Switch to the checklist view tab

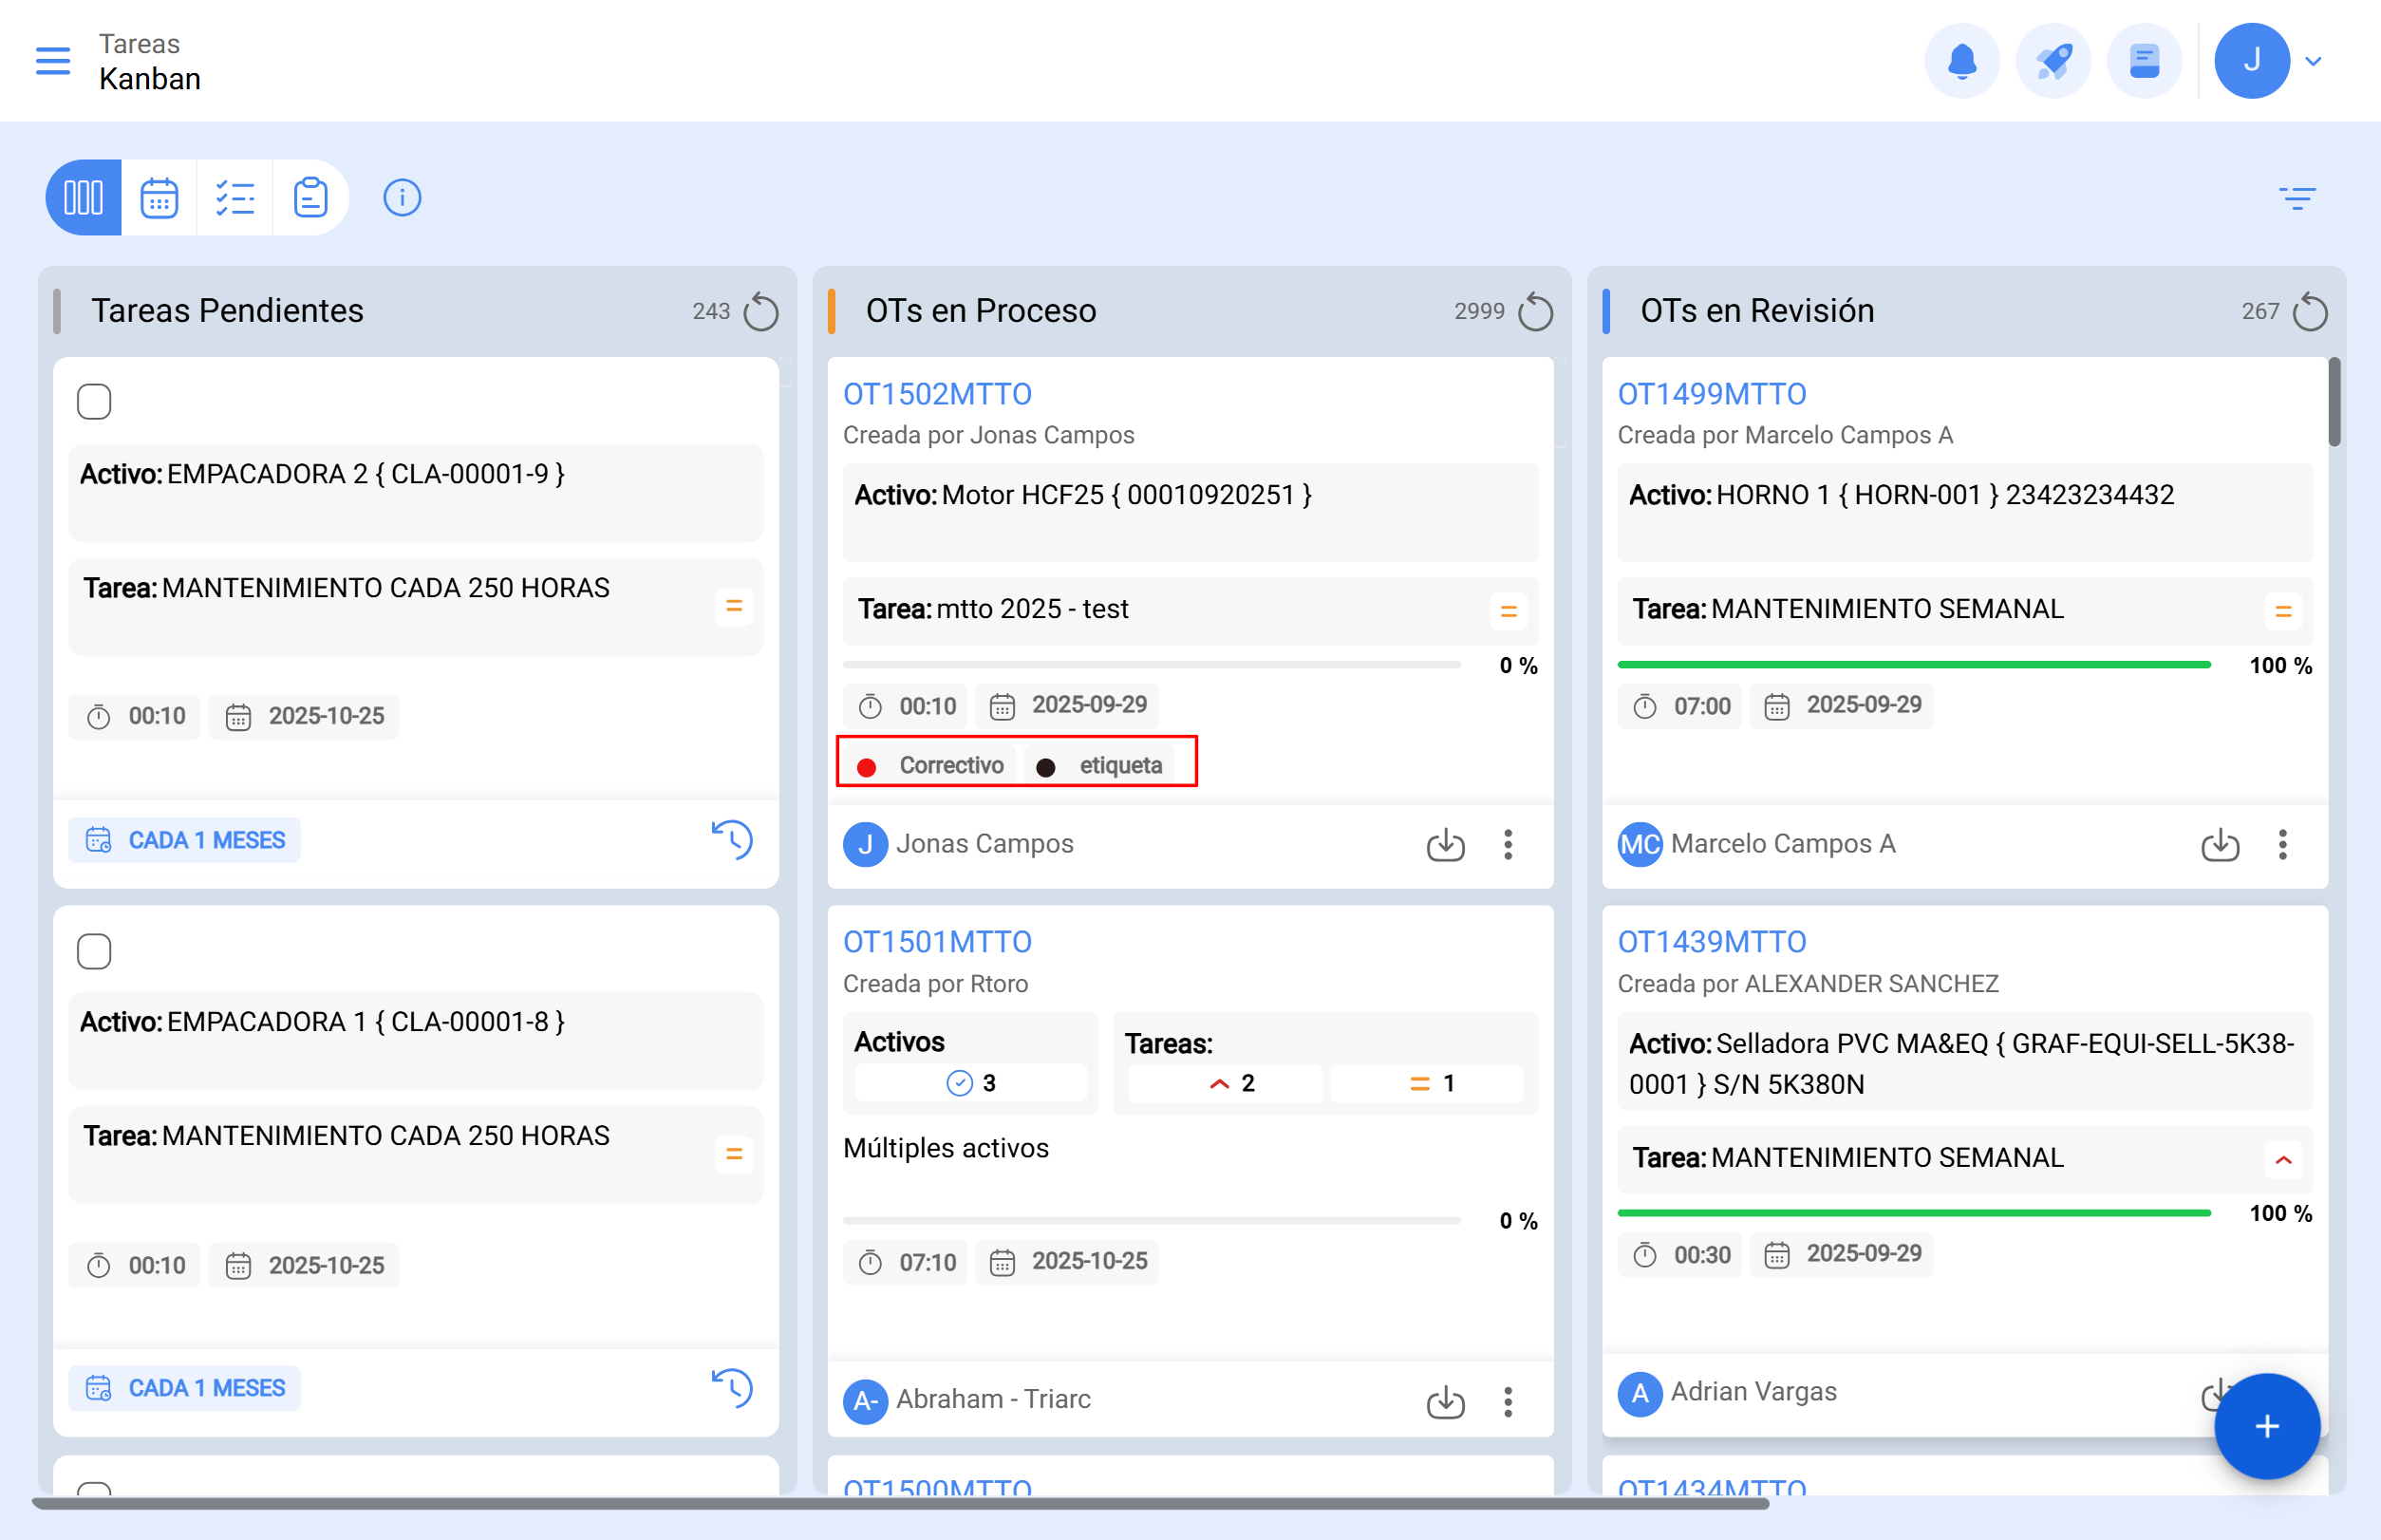(x=235, y=198)
